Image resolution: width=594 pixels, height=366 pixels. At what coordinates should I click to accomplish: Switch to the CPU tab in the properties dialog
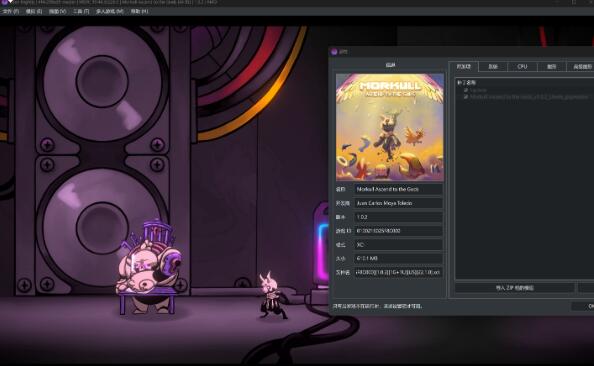[522, 66]
